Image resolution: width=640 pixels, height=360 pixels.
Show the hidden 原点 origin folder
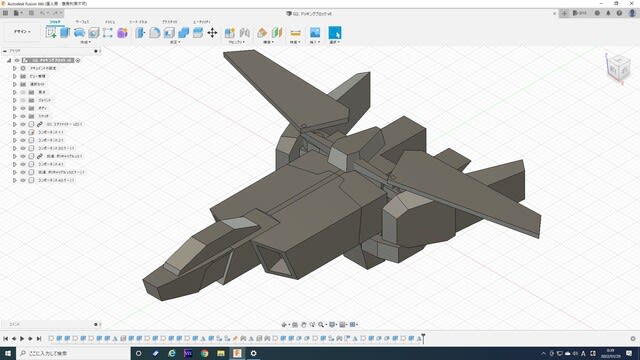(x=23, y=92)
